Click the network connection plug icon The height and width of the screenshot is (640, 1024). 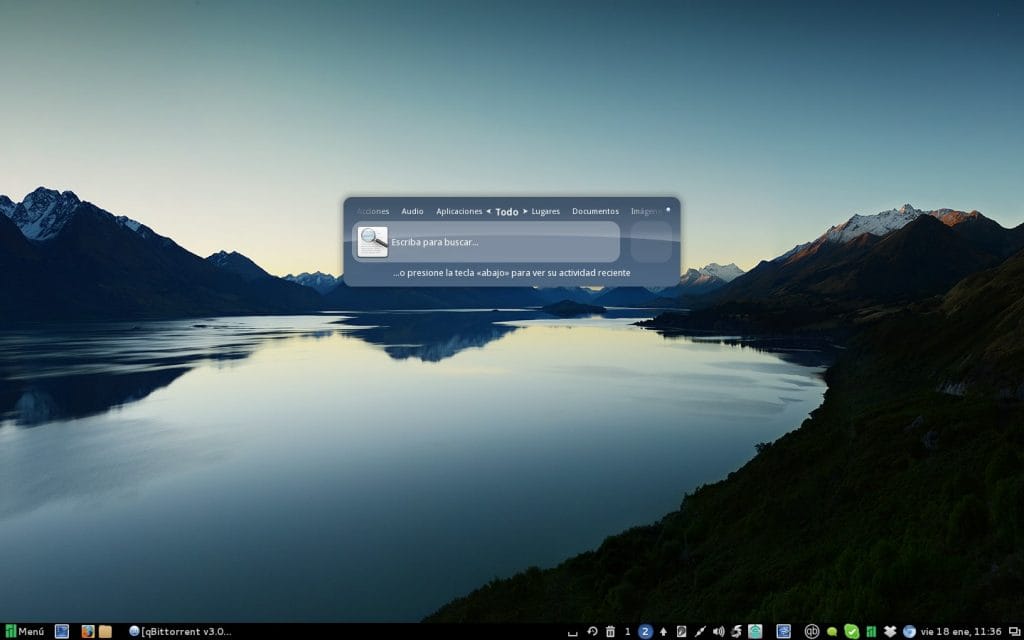[x=700, y=632]
